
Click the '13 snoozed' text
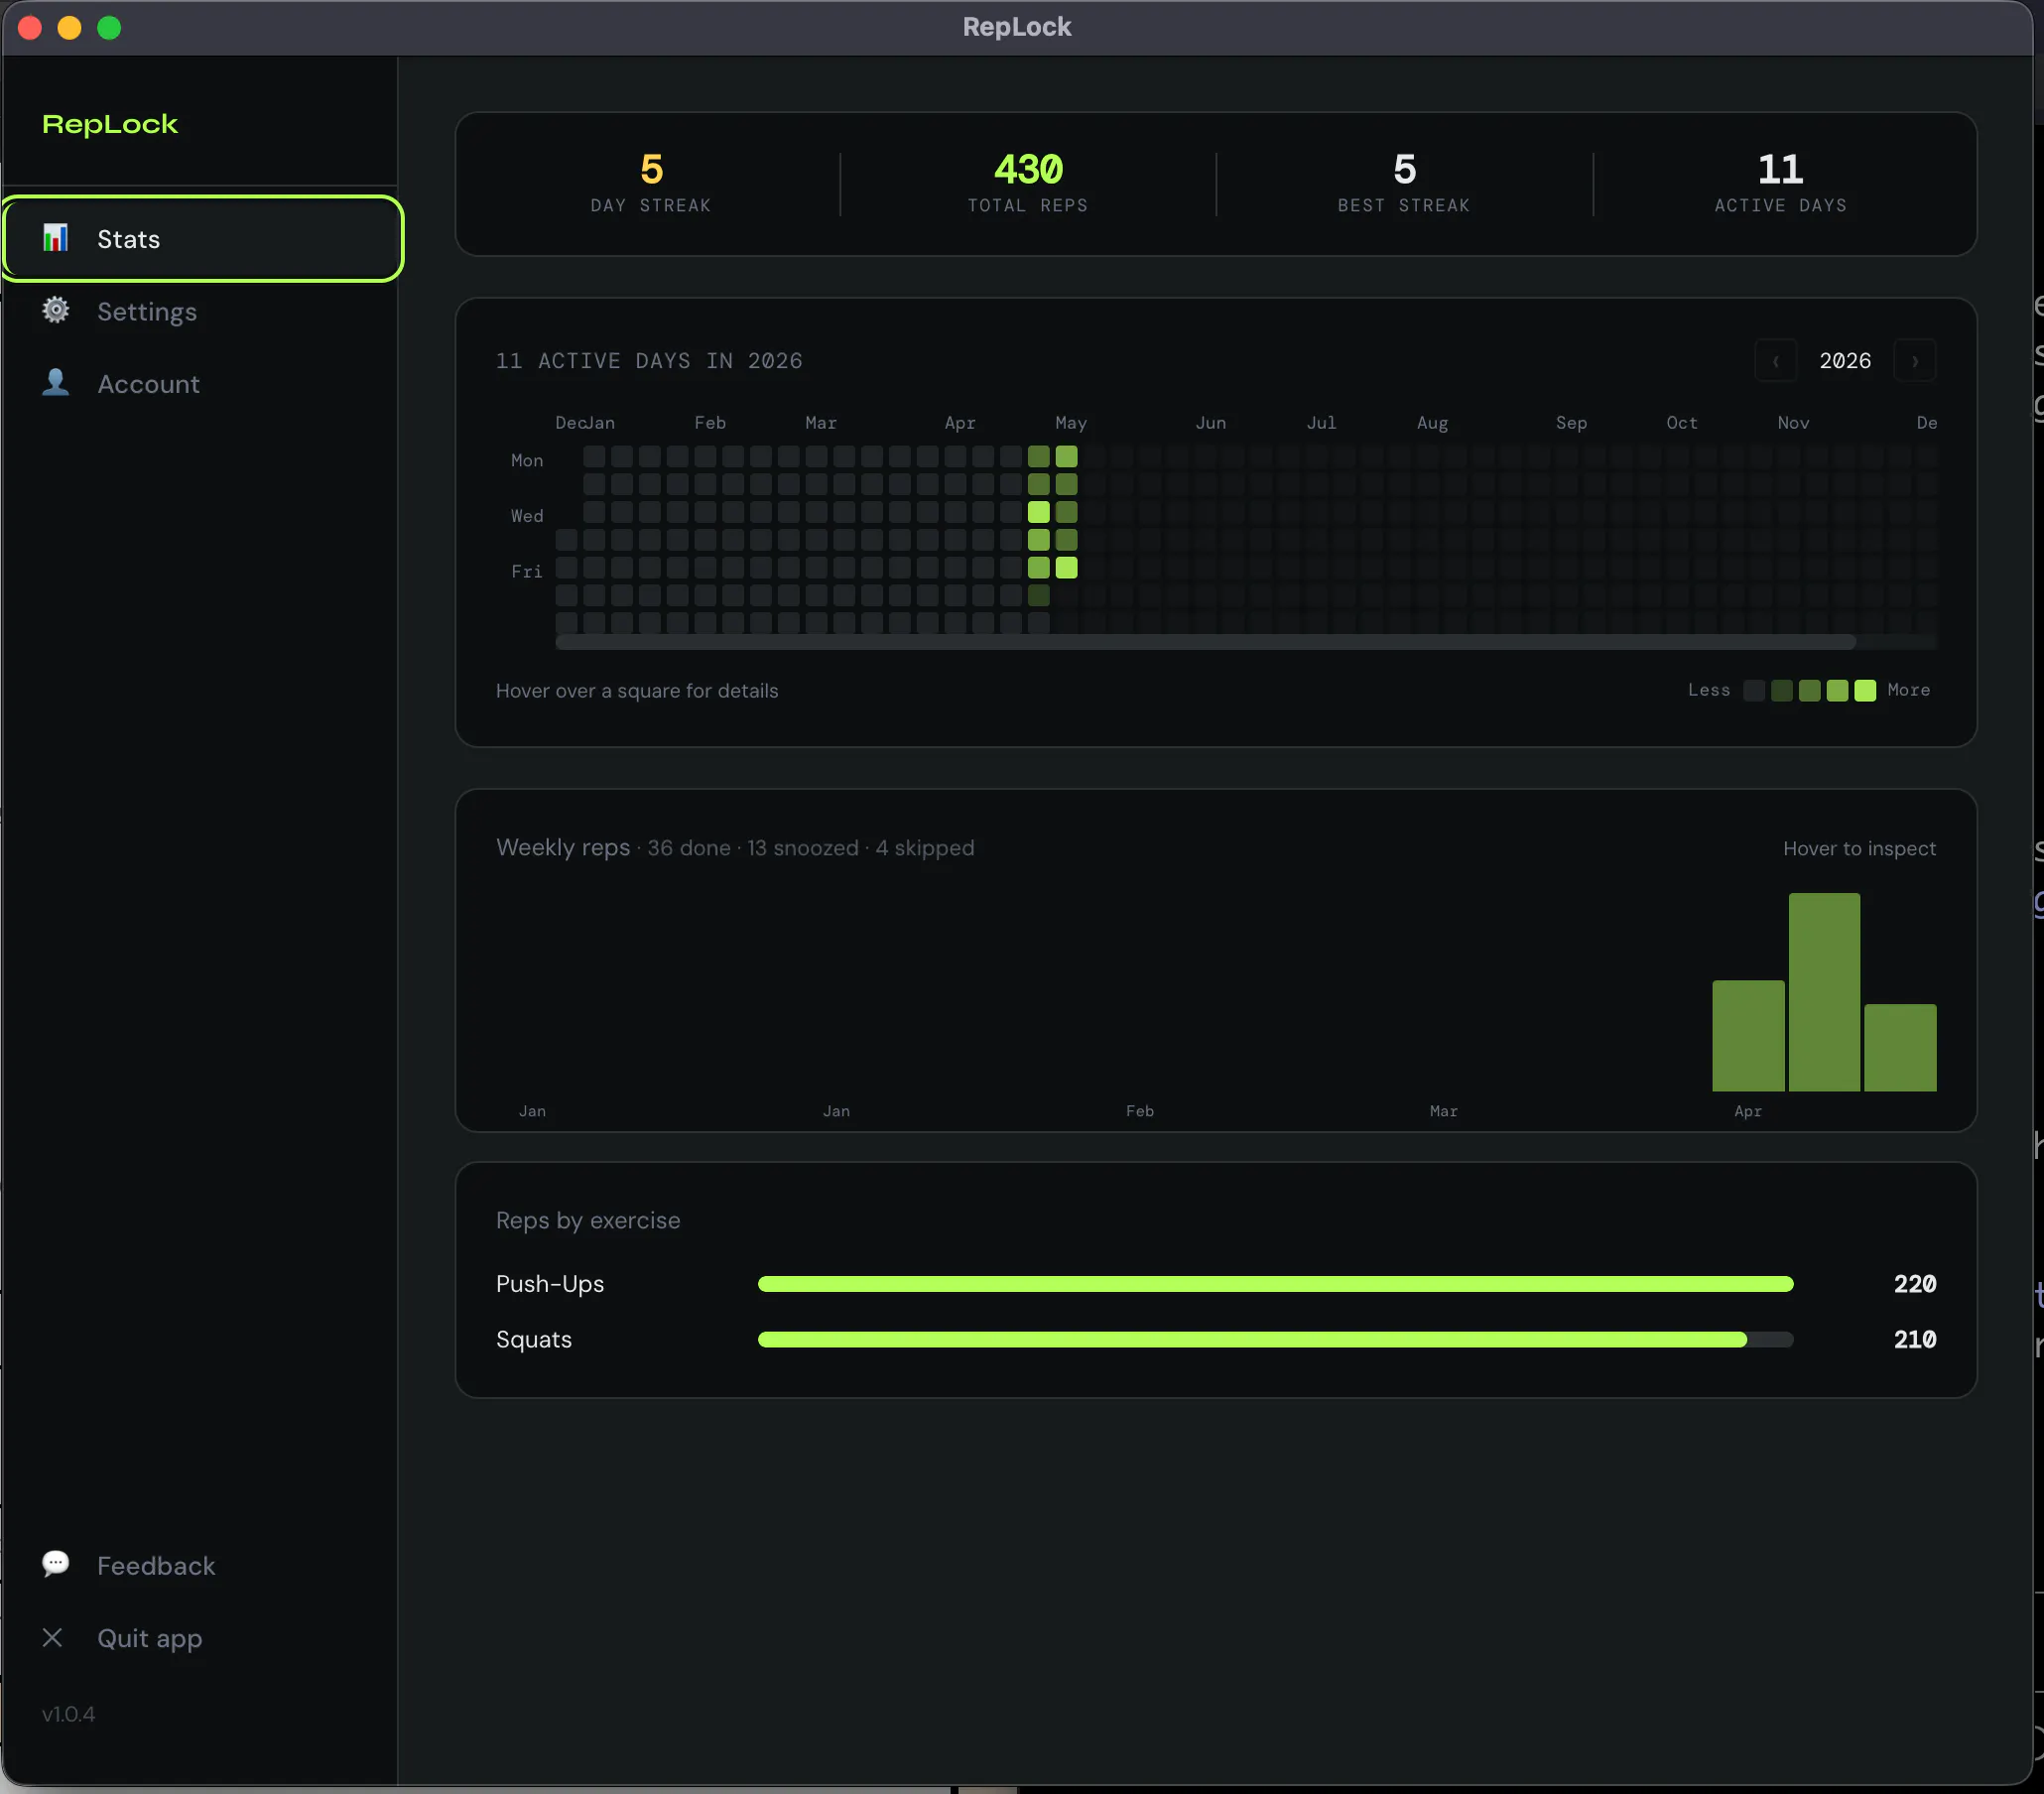click(x=803, y=848)
